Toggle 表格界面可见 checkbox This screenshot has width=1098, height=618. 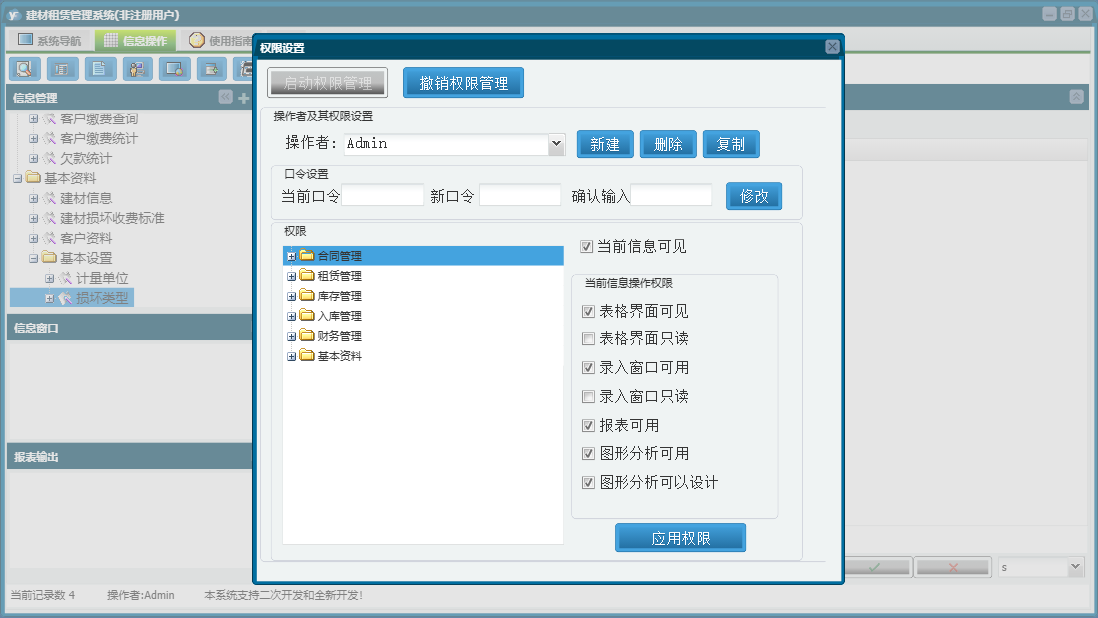pos(588,311)
